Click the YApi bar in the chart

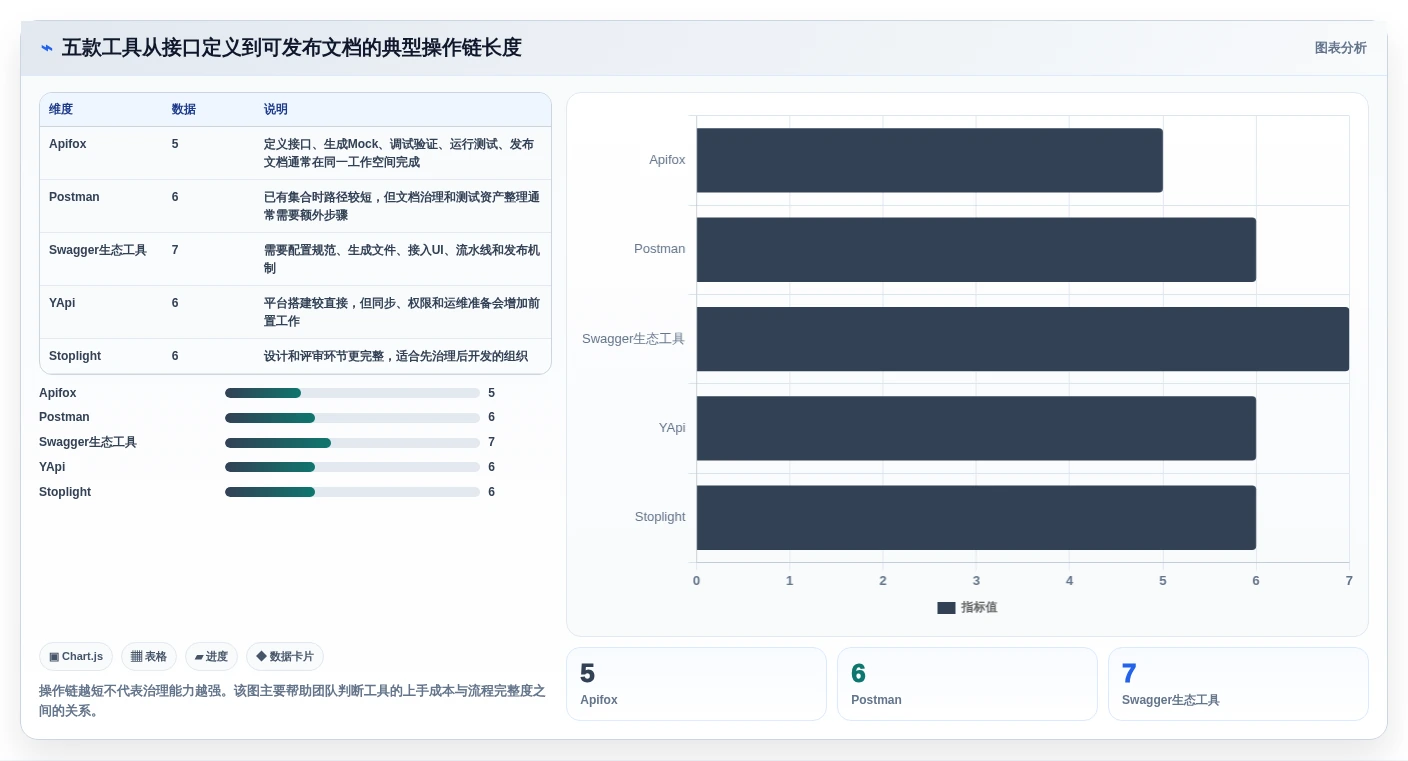976,428
